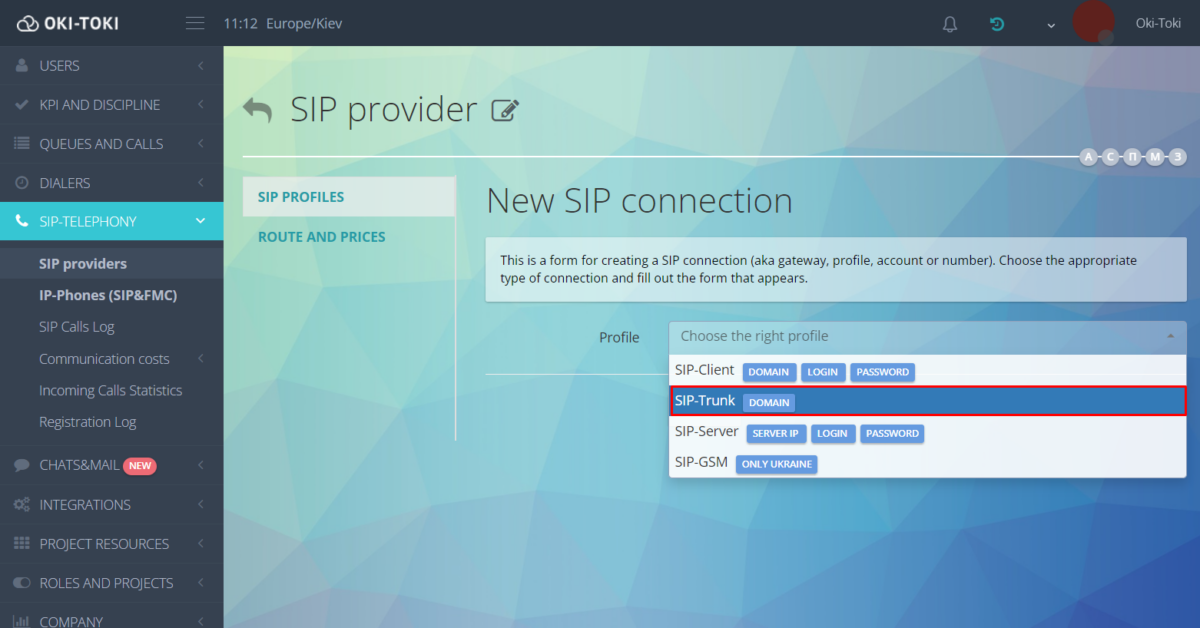Click the 'A' step circle in progress indicator

coord(1089,157)
